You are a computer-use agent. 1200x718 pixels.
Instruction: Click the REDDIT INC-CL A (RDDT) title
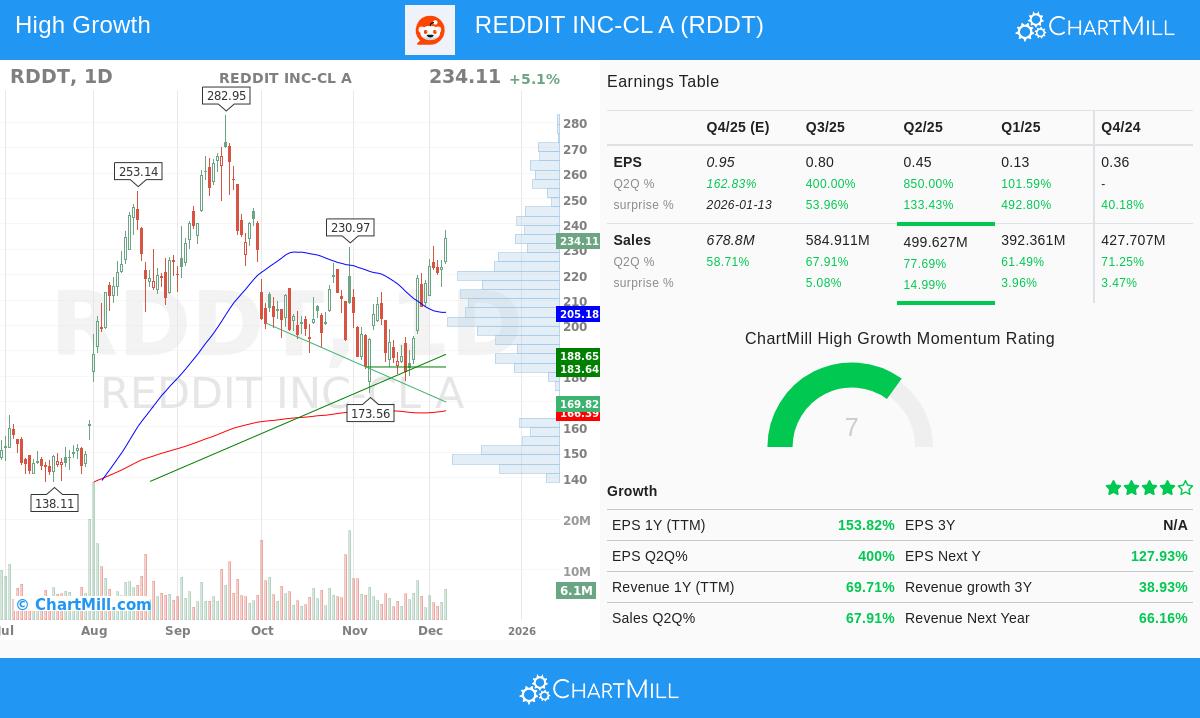pyautogui.click(x=618, y=24)
